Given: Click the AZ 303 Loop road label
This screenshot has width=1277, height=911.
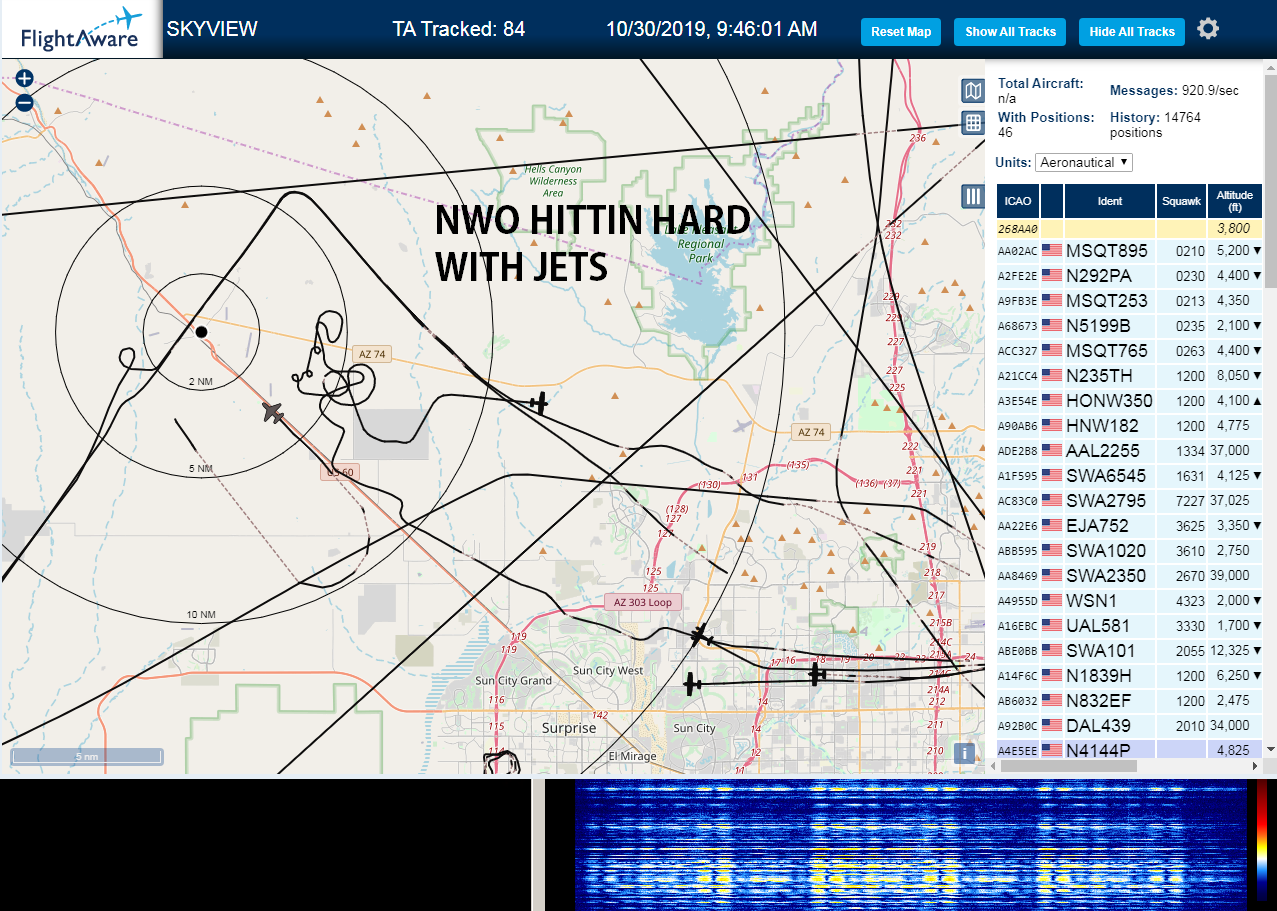Looking at the screenshot, I should (x=644, y=602).
